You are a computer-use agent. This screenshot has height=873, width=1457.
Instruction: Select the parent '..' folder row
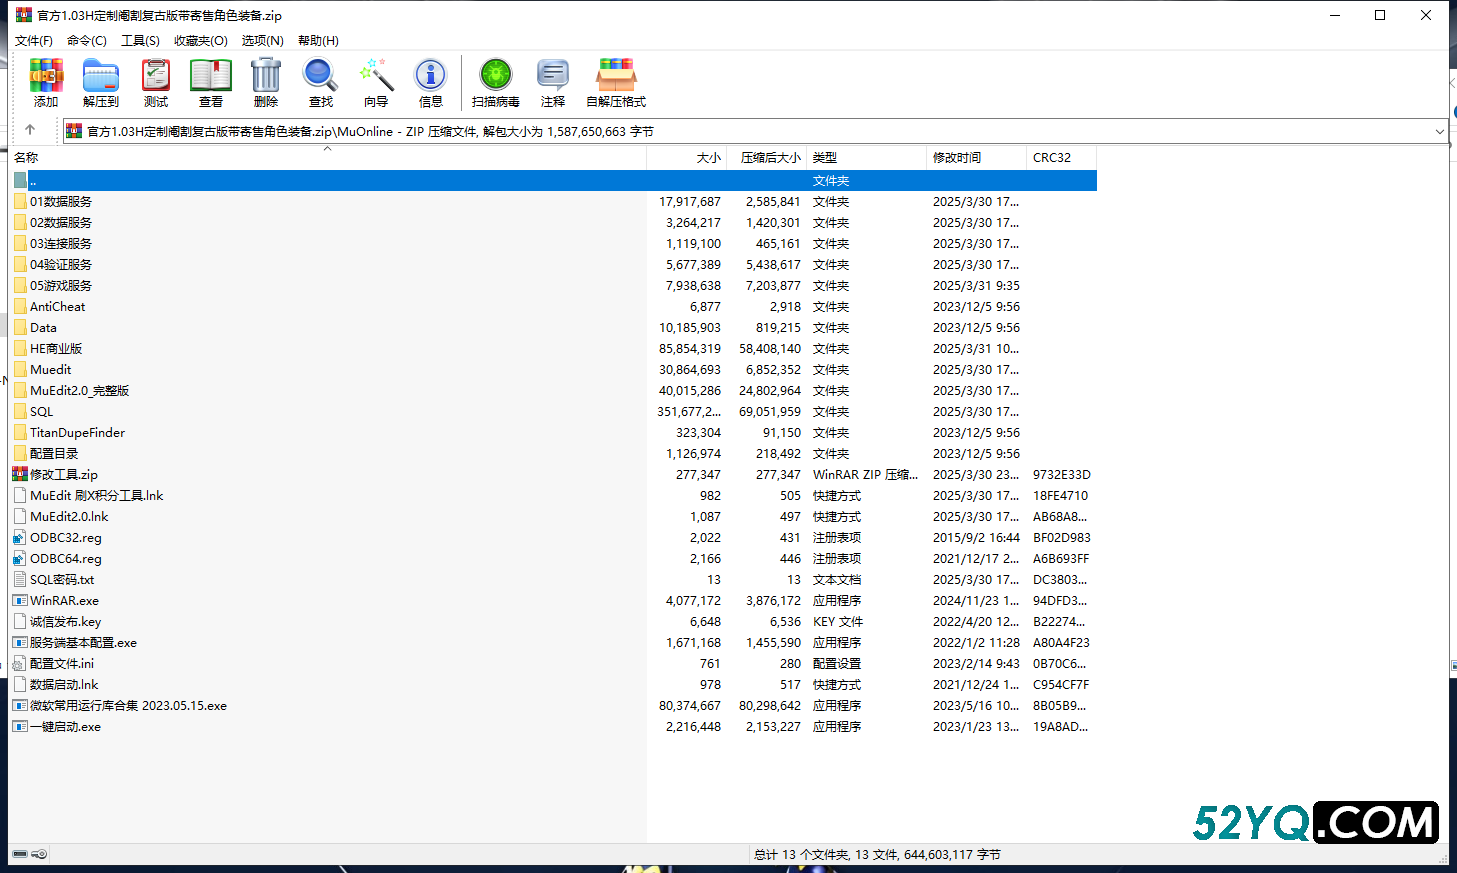(x=554, y=180)
